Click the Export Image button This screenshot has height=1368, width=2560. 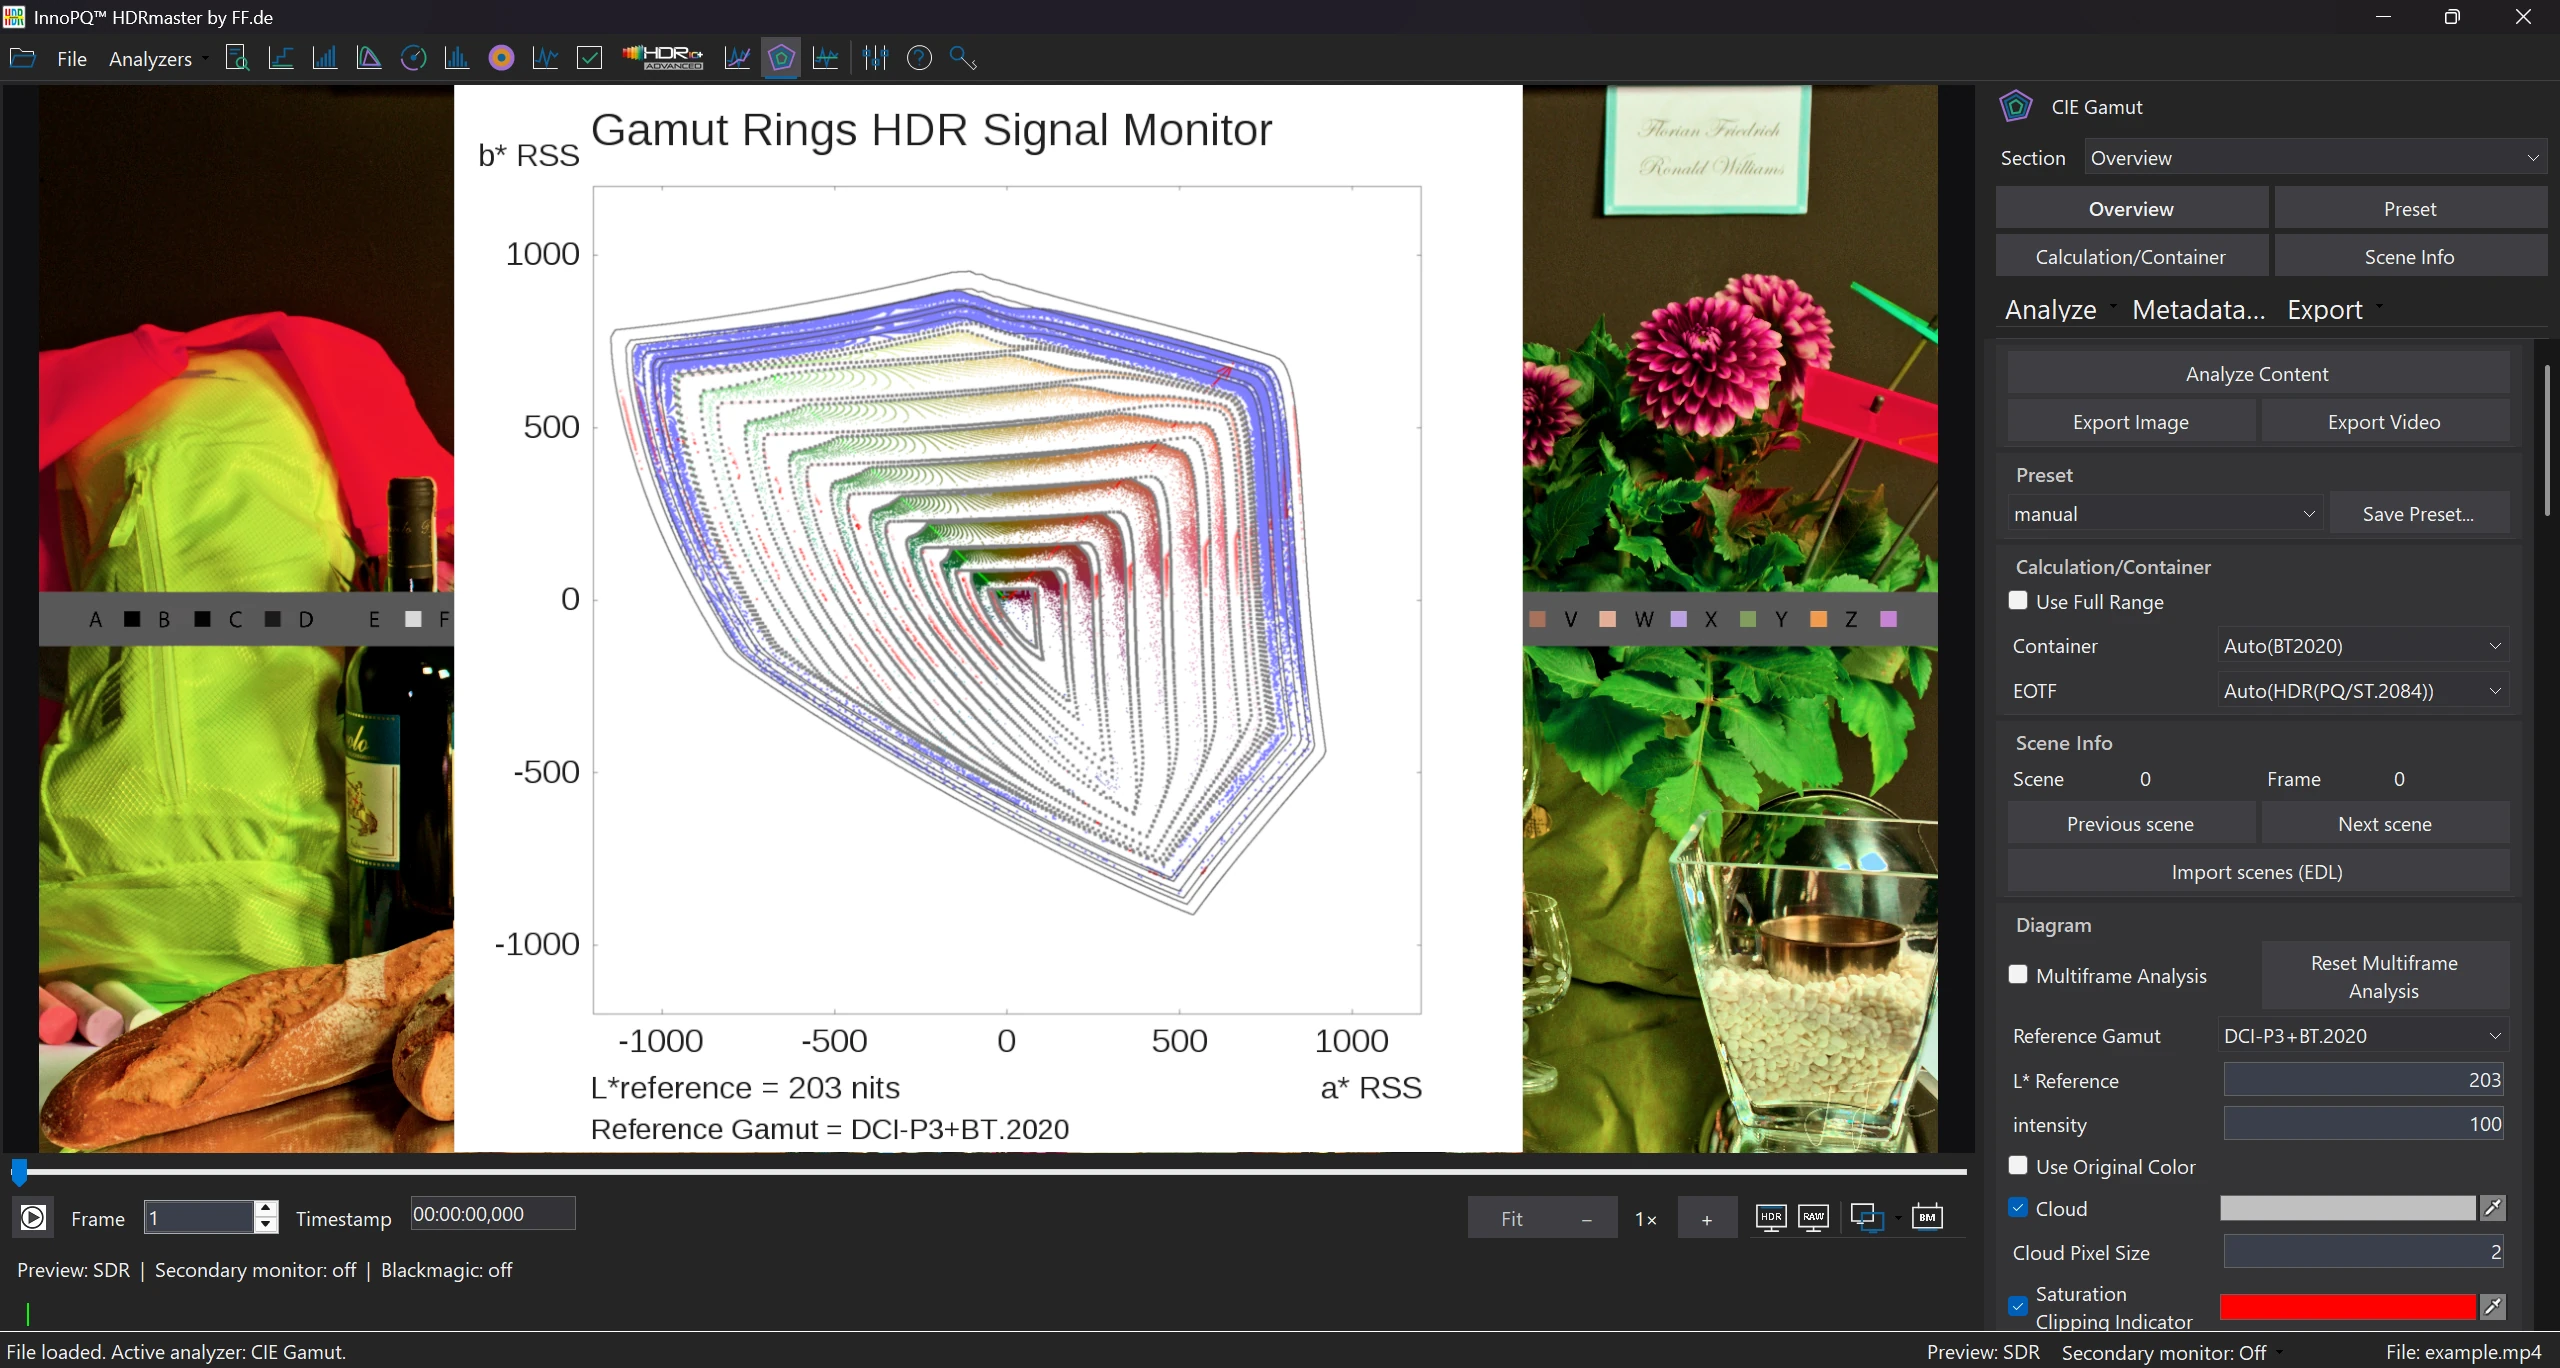[2131, 422]
